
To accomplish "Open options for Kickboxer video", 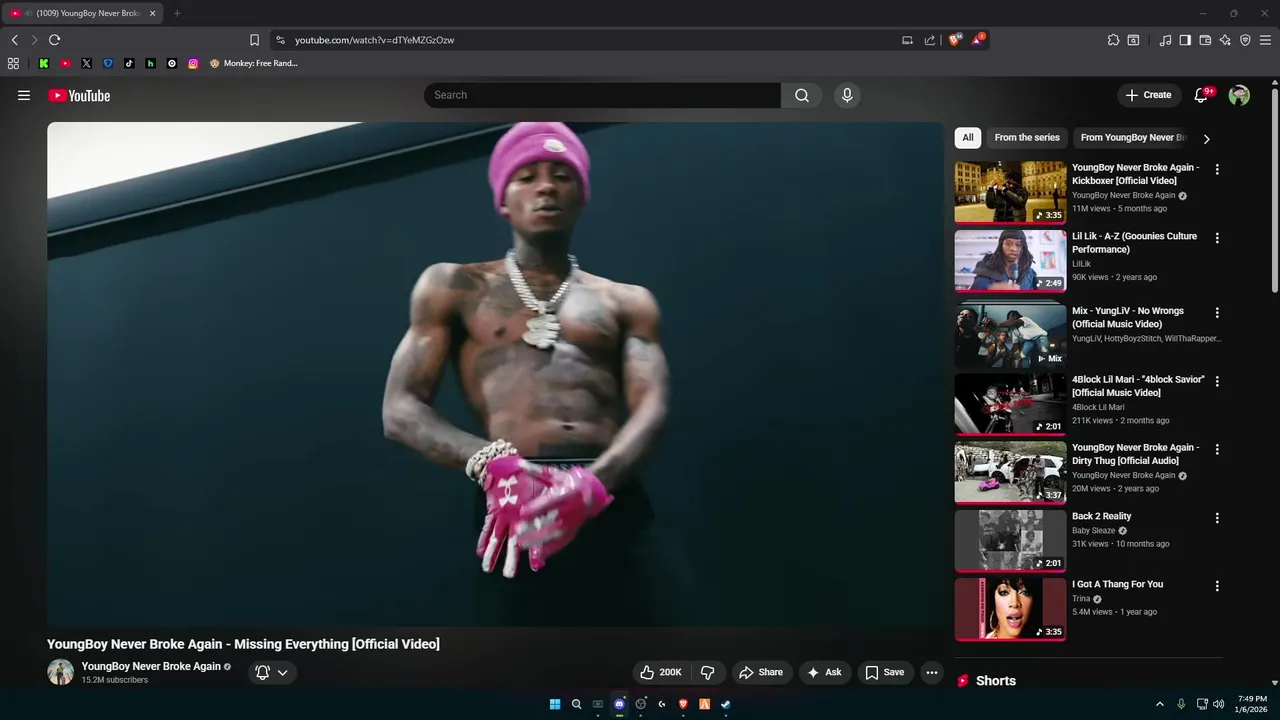I will pyautogui.click(x=1217, y=170).
